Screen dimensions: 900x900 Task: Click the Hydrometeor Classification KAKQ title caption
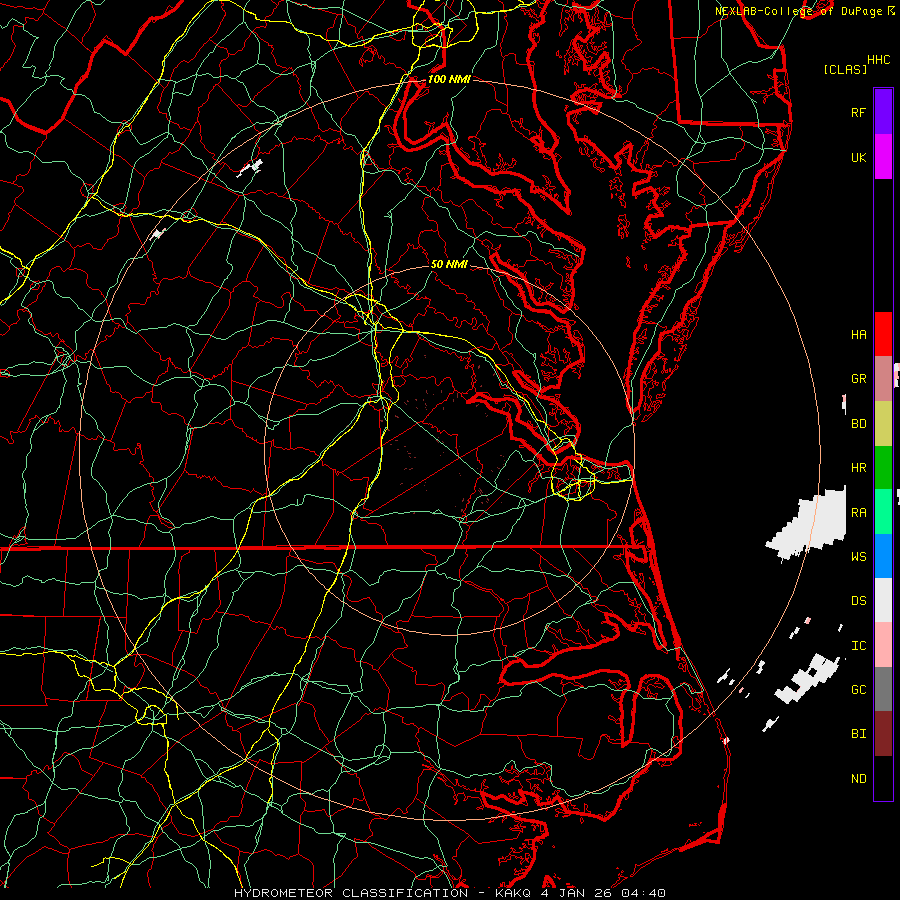[x=450, y=893]
